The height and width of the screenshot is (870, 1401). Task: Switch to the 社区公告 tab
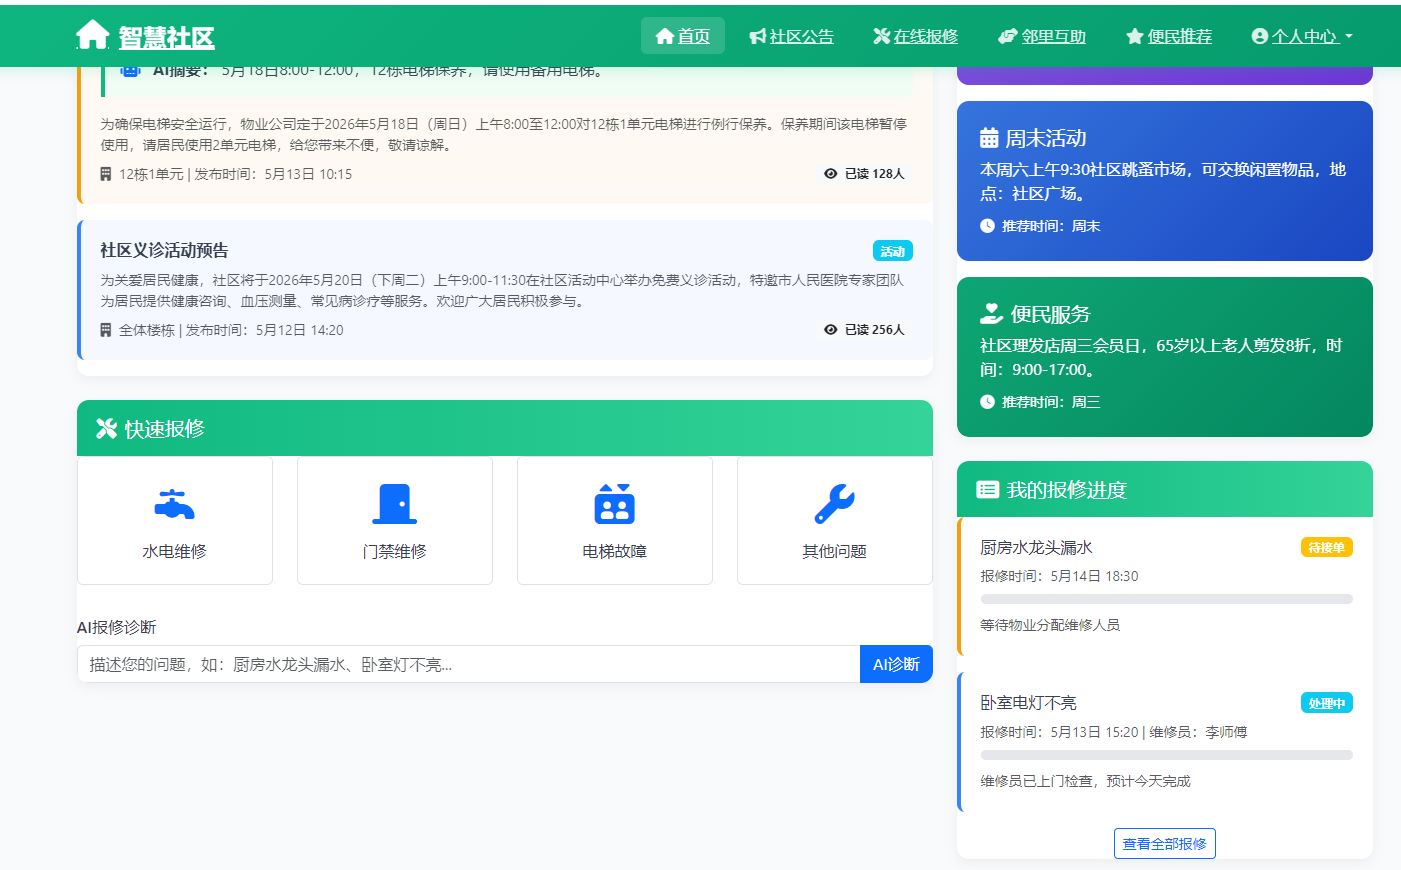click(802, 36)
